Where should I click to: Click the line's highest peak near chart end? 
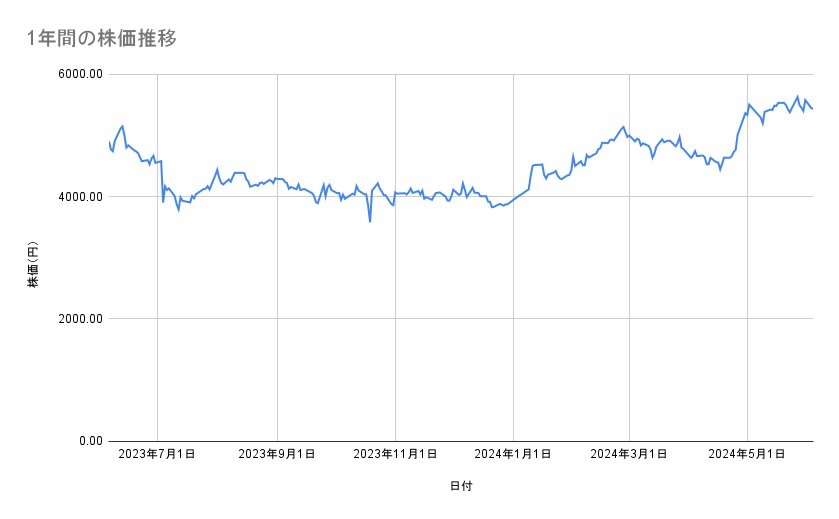797,96
